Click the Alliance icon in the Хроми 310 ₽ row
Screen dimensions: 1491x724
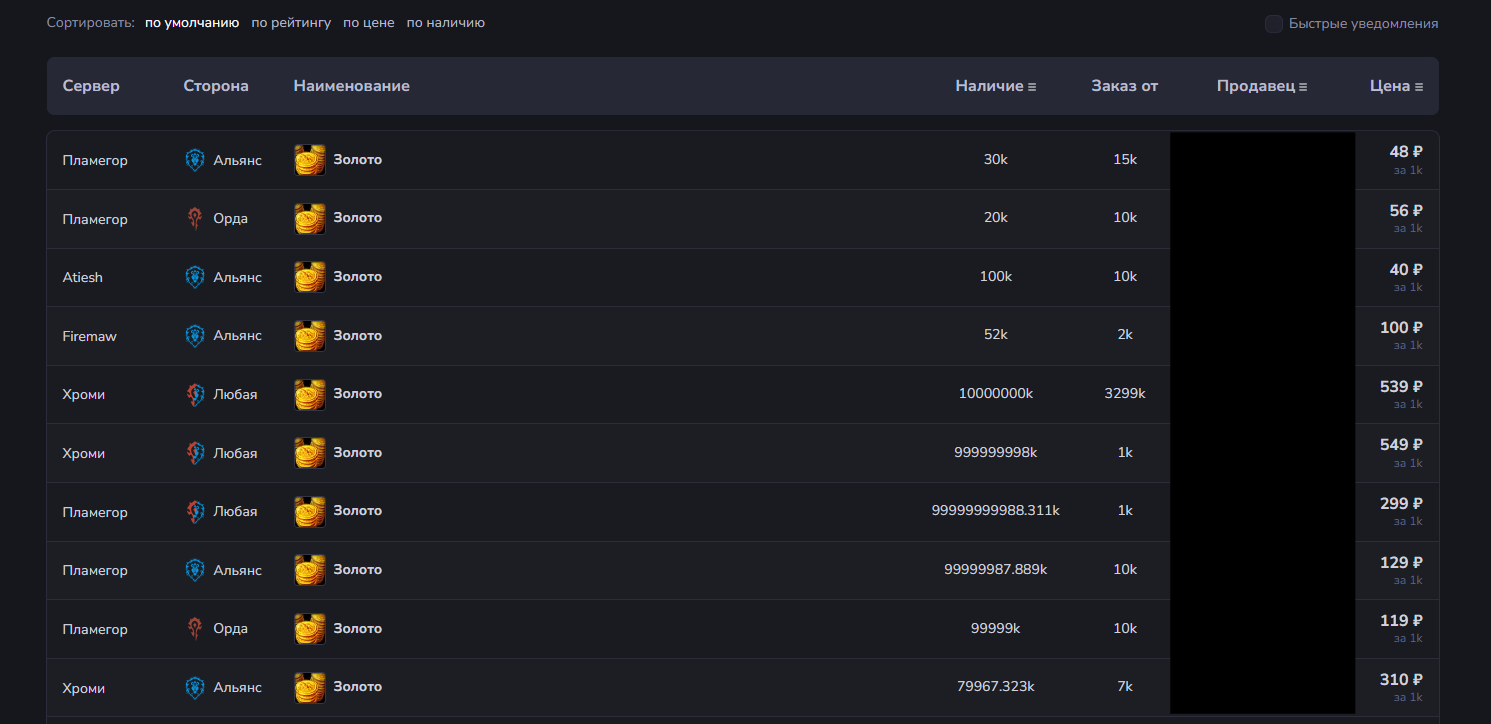tap(195, 688)
